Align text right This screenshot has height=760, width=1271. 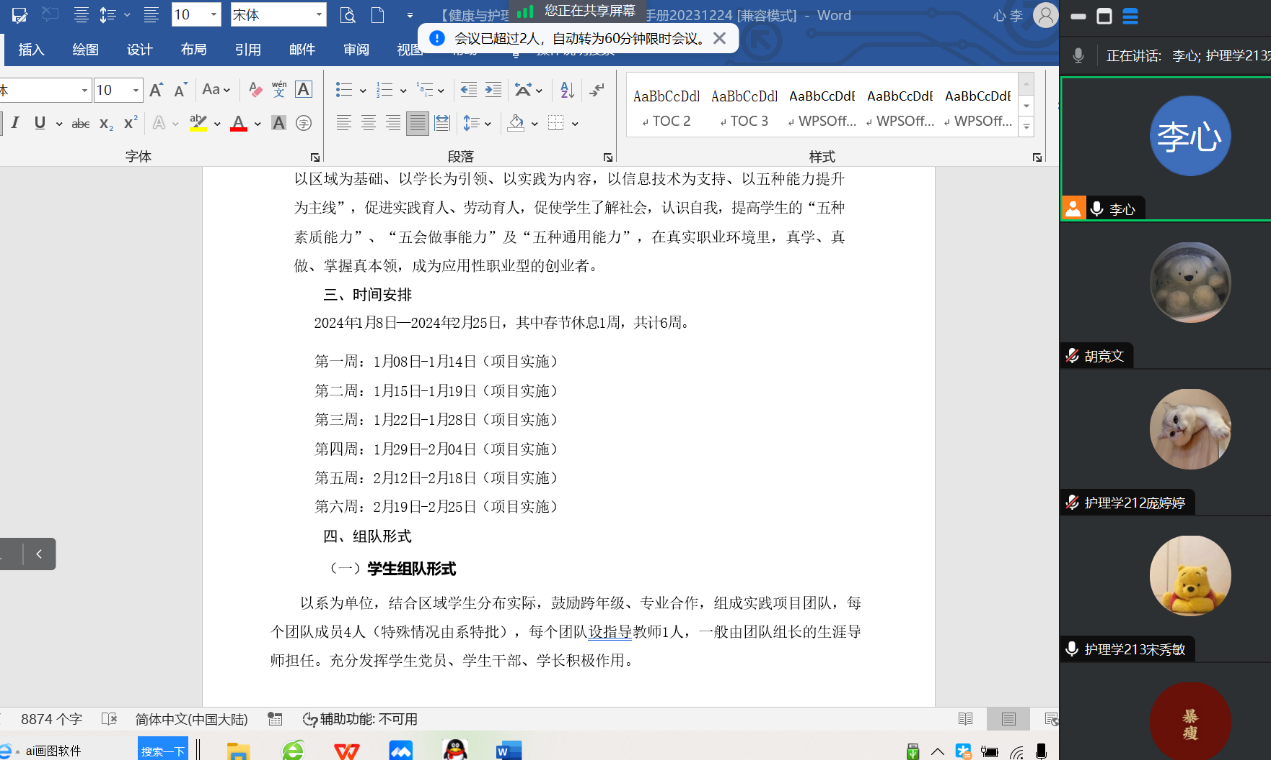click(x=393, y=123)
